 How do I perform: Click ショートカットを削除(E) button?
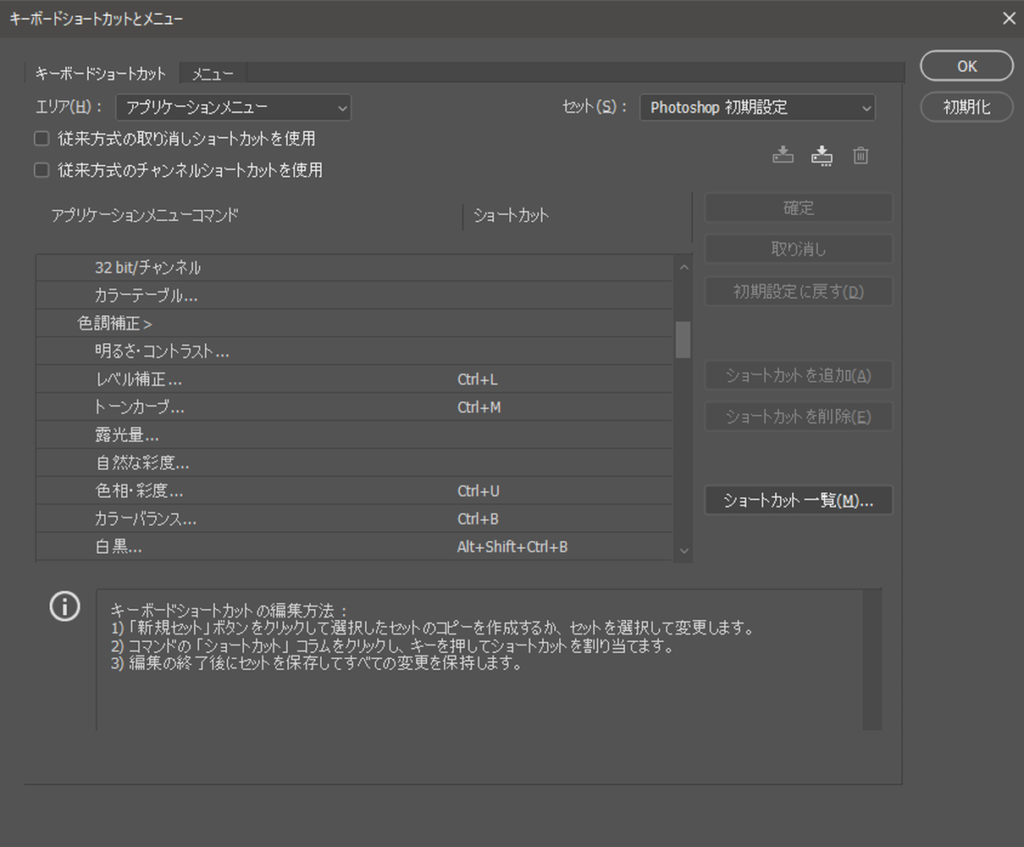coord(798,415)
